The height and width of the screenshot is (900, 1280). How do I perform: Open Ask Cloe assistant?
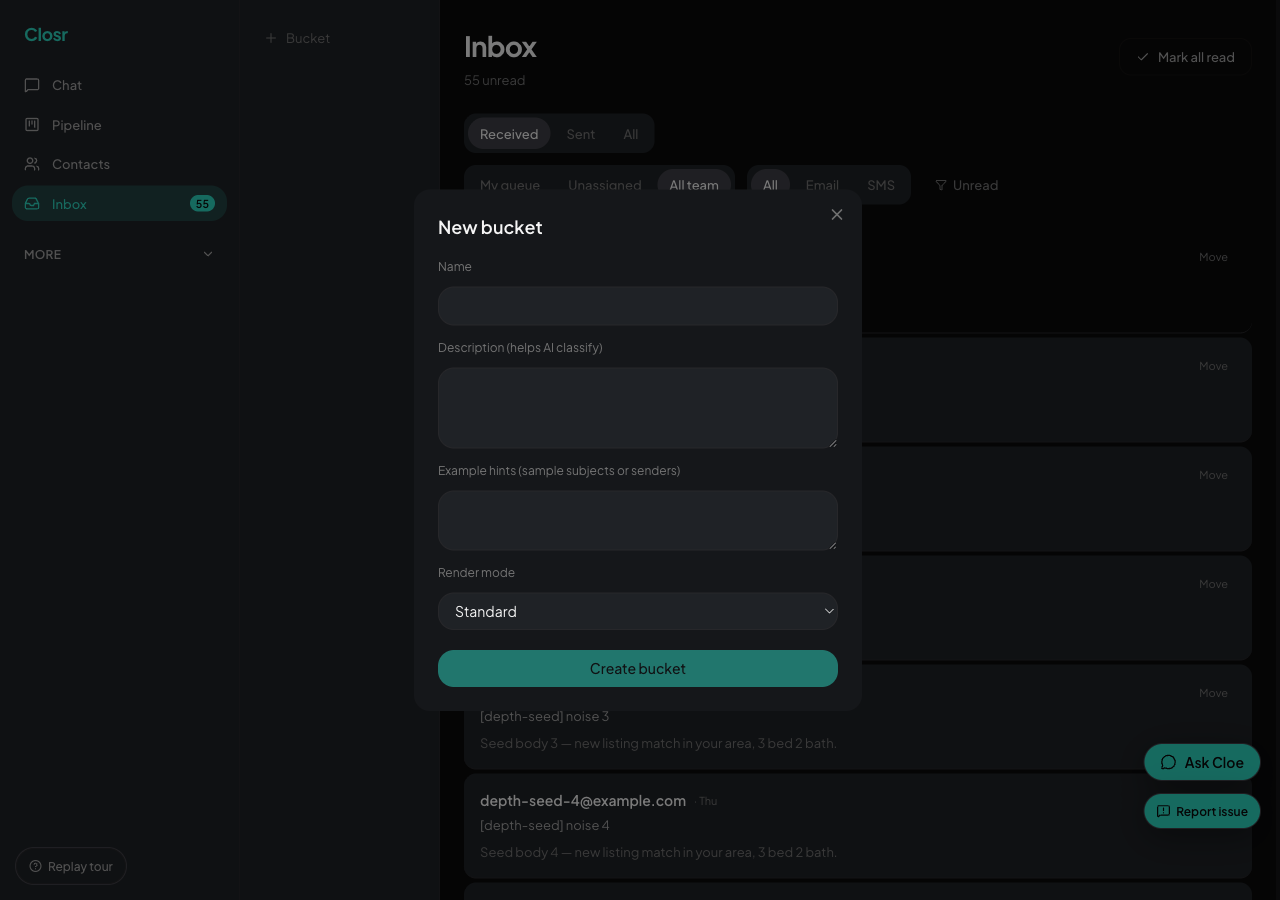(1202, 762)
